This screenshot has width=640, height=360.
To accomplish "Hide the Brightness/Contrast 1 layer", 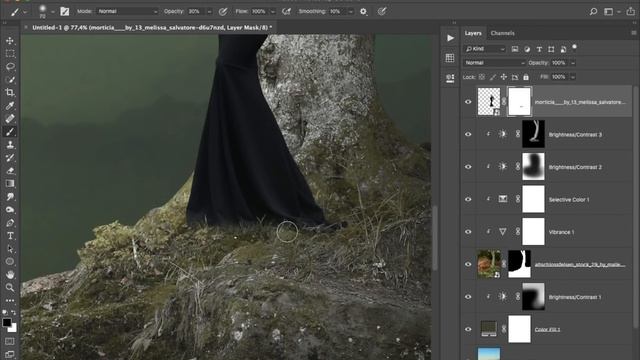I will 468,297.
